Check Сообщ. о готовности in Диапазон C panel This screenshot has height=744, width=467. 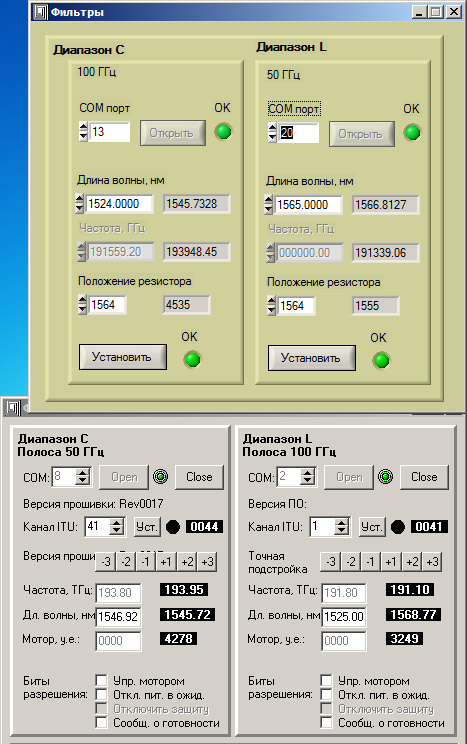pos(101,723)
